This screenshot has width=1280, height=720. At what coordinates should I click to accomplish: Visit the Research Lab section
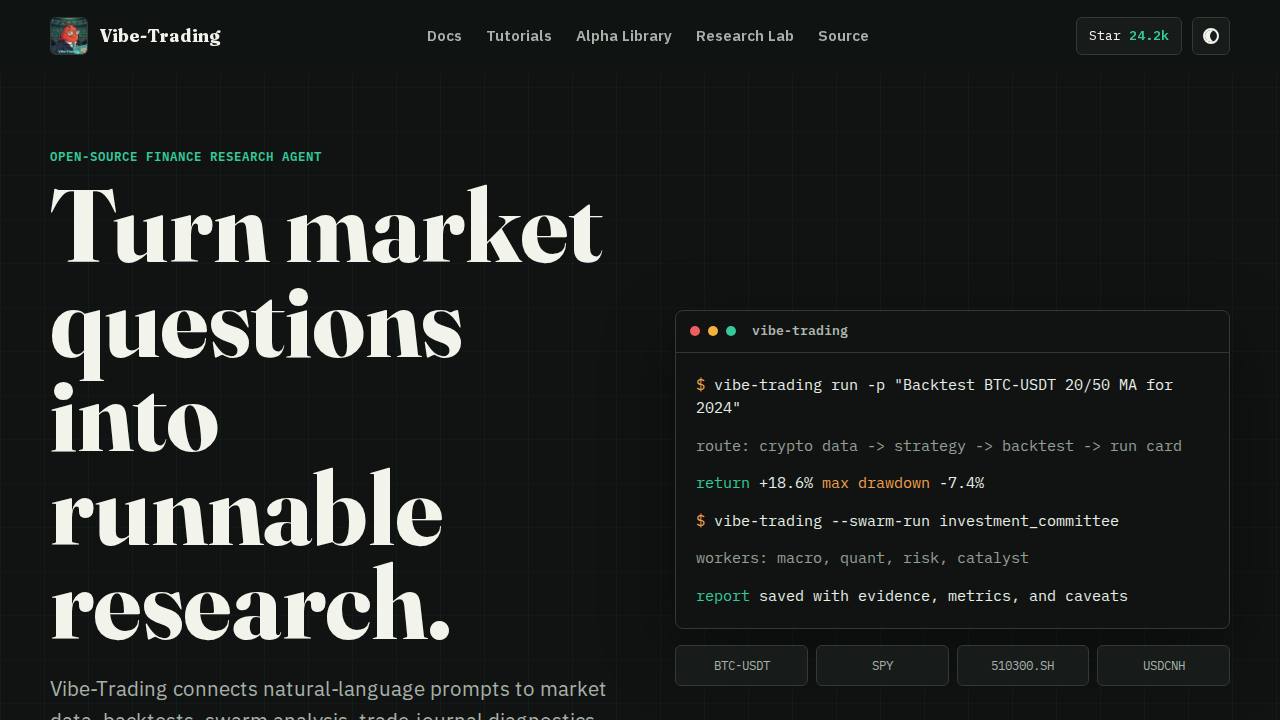click(x=745, y=36)
